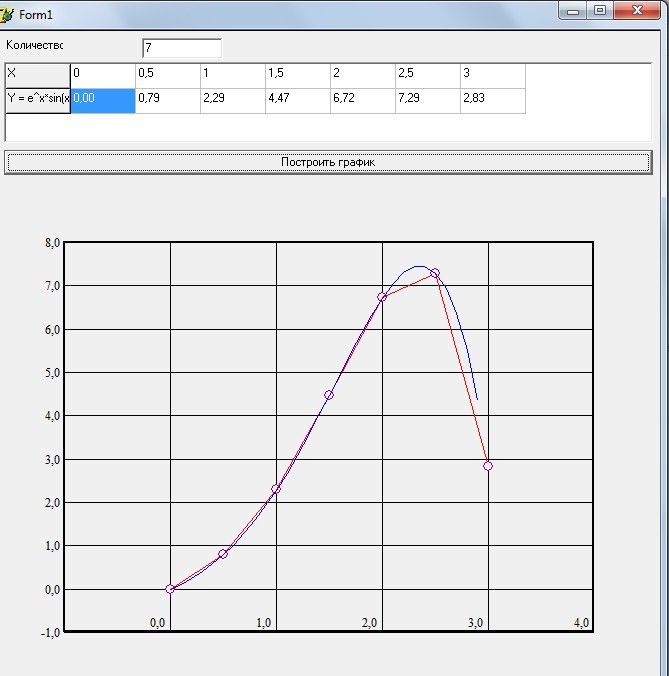Image resolution: width=669 pixels, height=676 pixels.
Task: Select Y cell with value 6,72
Action: [x=363, y=101]
